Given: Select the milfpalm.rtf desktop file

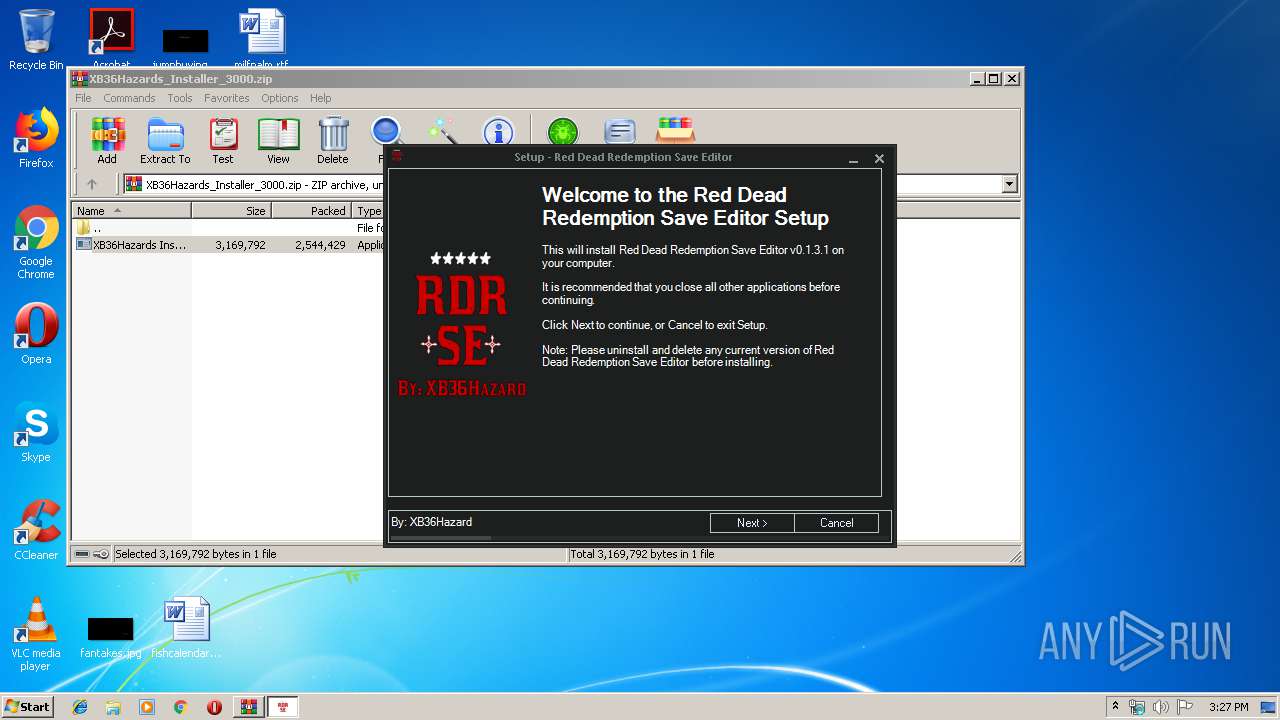Looking at the screenshot, I should pyautogui.click(x=261, y=38).
